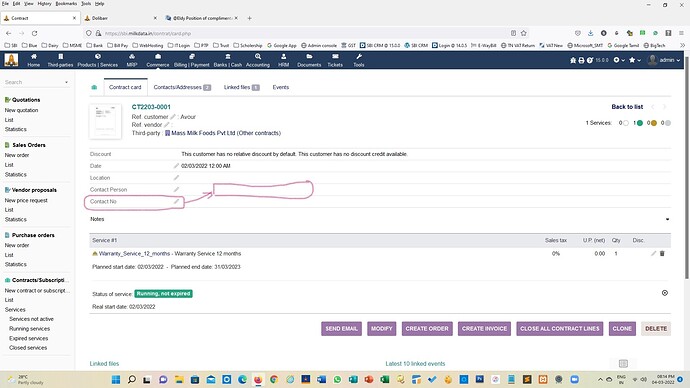Image resolution: width=690 pixels, height=388 pixels.
Task: Edit the Location field pencil icon
Action: pos(176,178)
